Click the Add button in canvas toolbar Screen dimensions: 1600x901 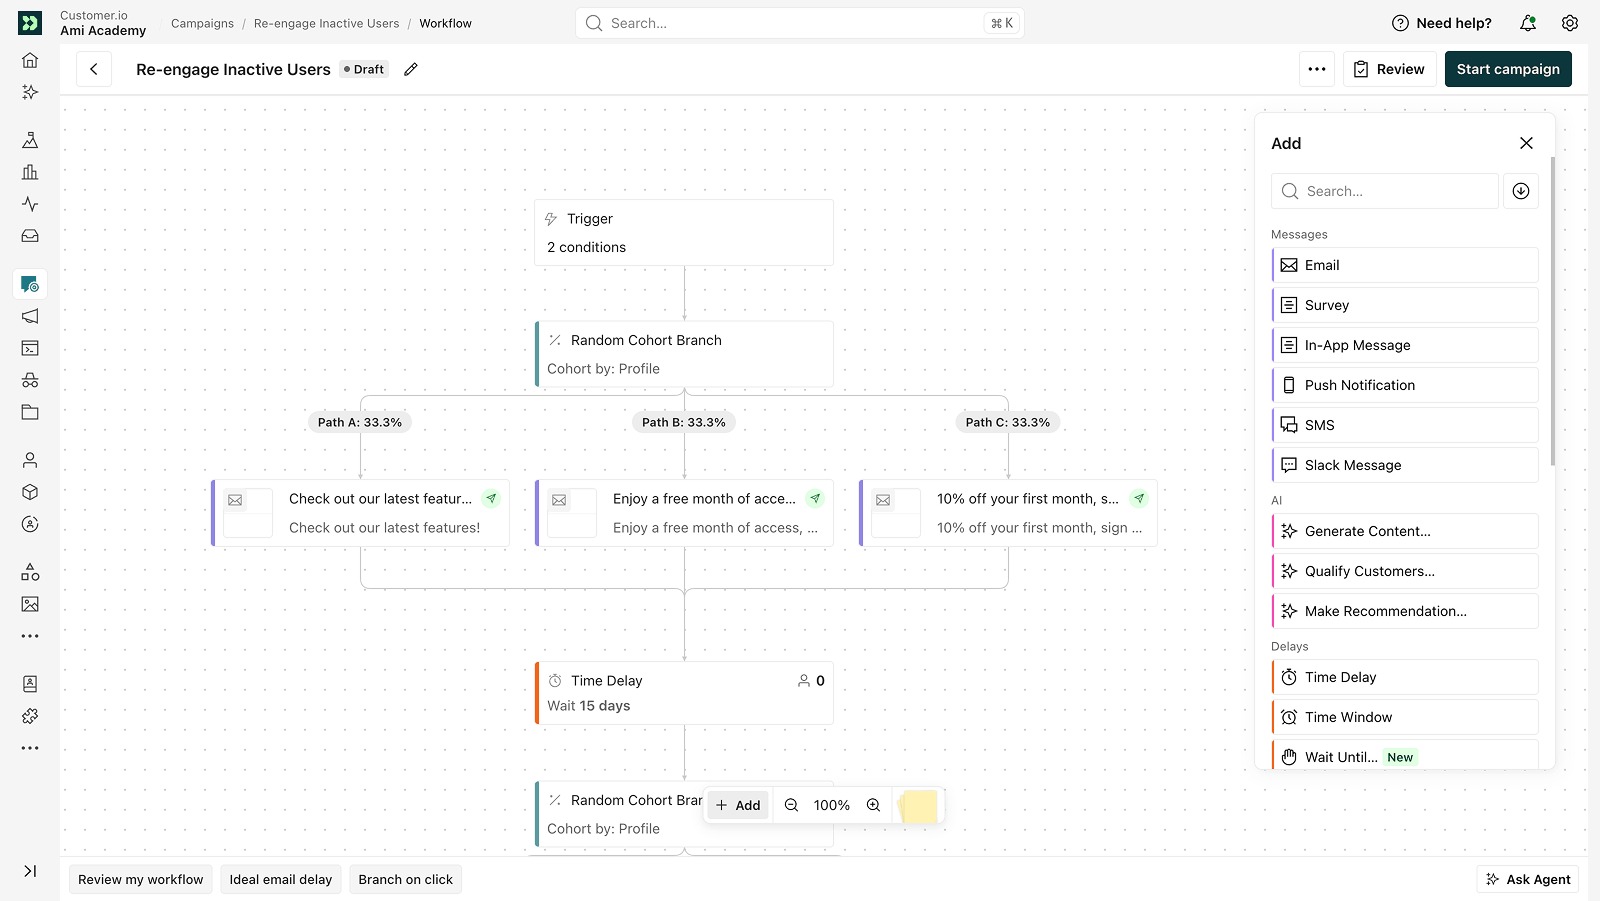738,805
